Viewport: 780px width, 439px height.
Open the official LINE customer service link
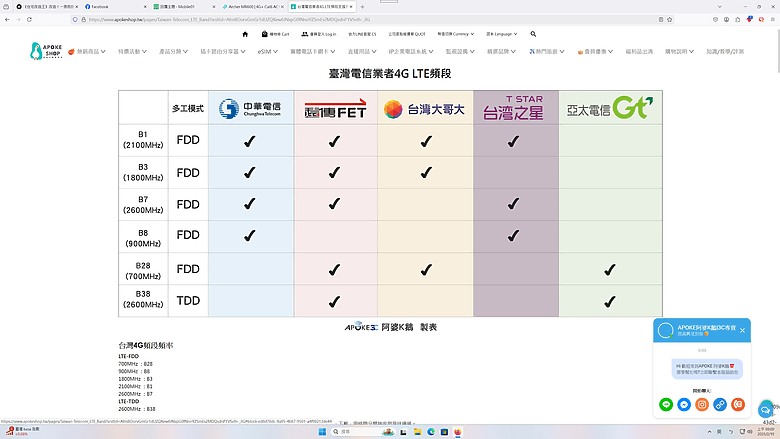coord(362,34)
